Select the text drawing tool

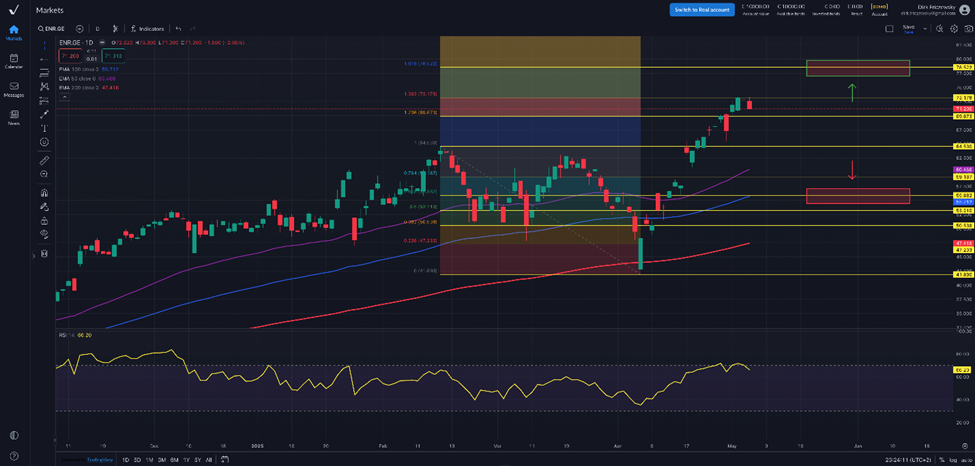[44, 128]
